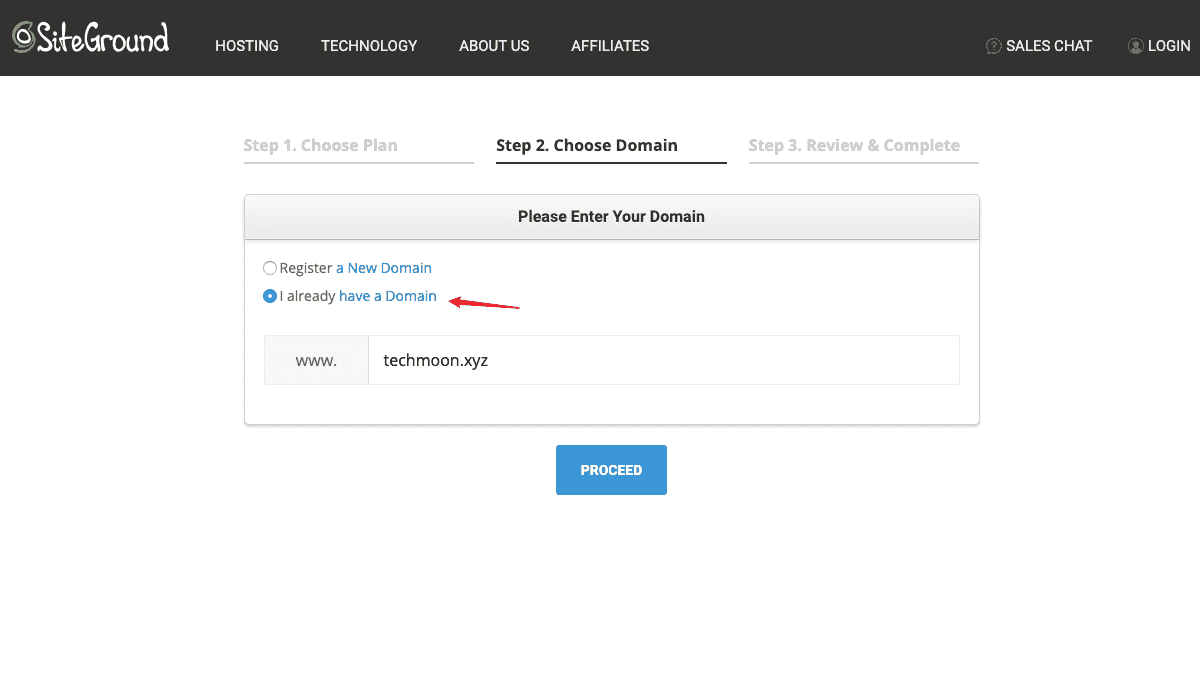Click the Please Enter Your Domain header
Screen dimensions: 1200x675
611,217
